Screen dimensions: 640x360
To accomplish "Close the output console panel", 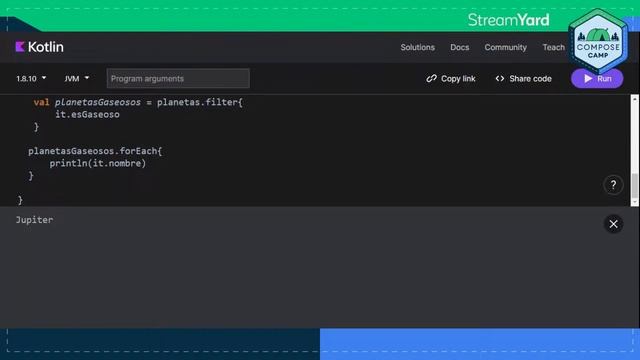I will coord(613,224).
